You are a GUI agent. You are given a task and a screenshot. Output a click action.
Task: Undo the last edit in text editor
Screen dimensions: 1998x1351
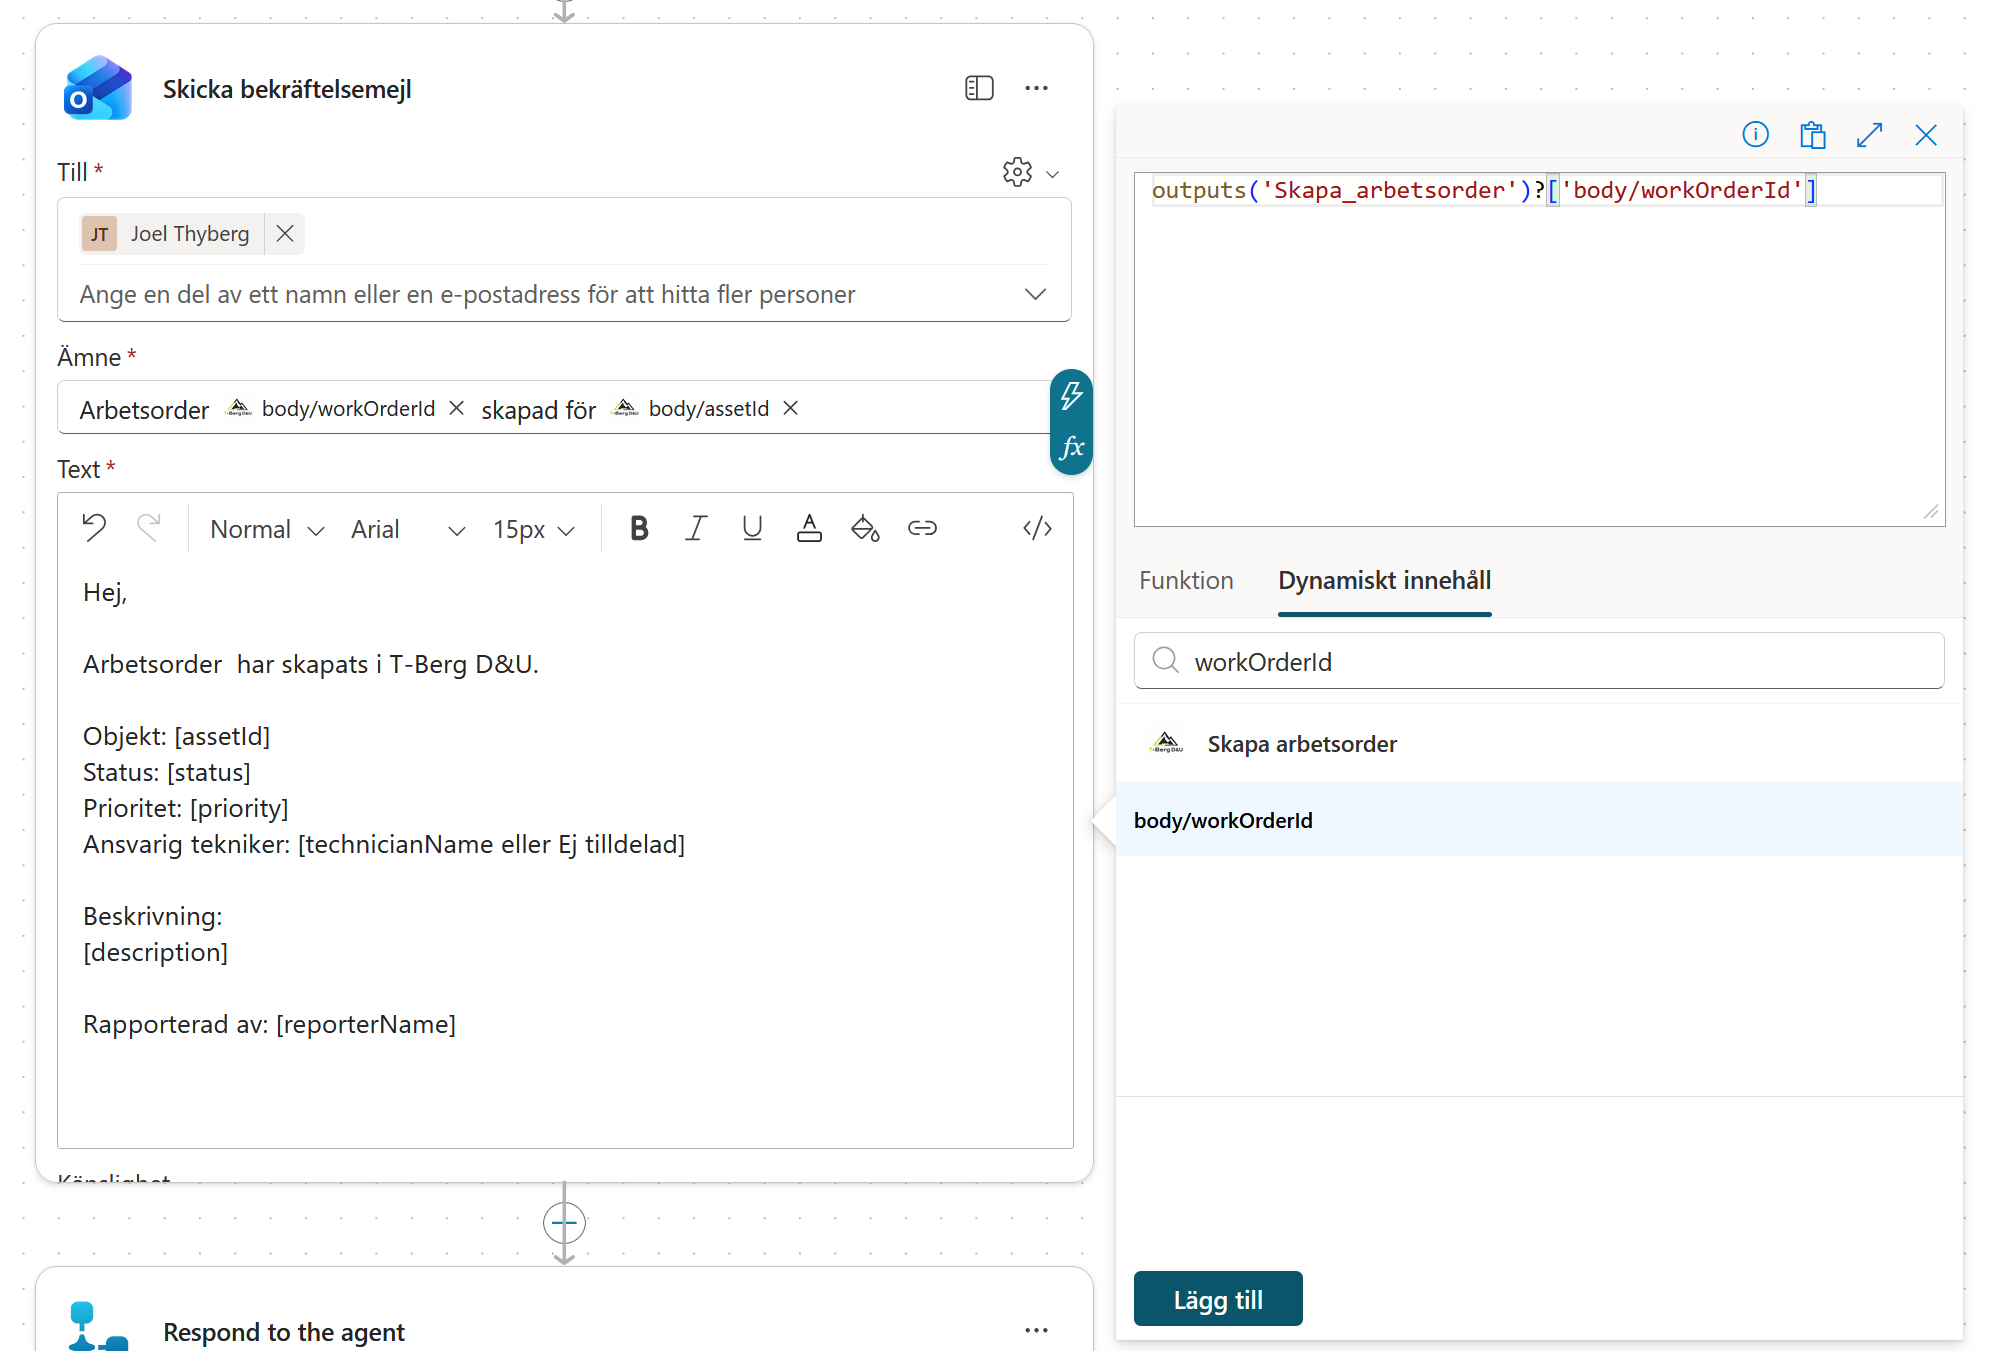click(94, 527)
